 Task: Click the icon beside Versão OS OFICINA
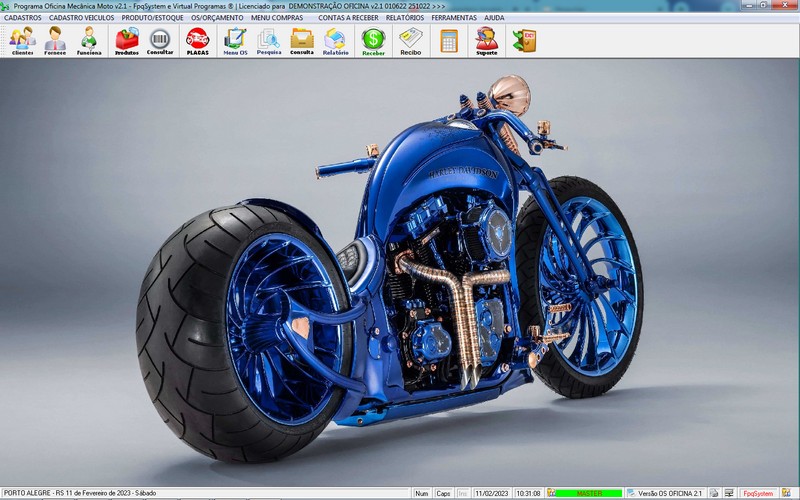[632, 493]
